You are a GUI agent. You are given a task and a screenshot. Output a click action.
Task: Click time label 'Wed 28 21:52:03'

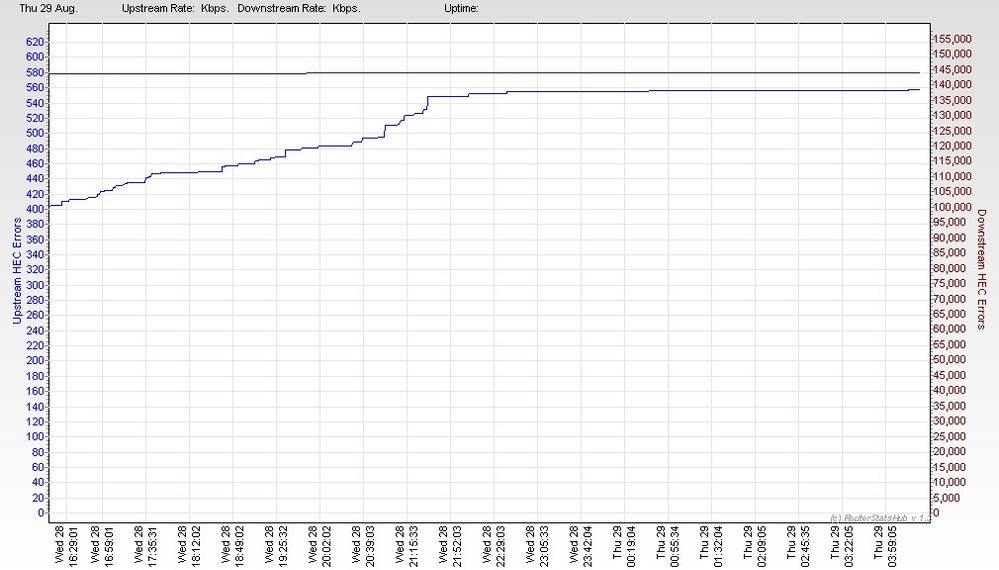click(x=450, y=545)
